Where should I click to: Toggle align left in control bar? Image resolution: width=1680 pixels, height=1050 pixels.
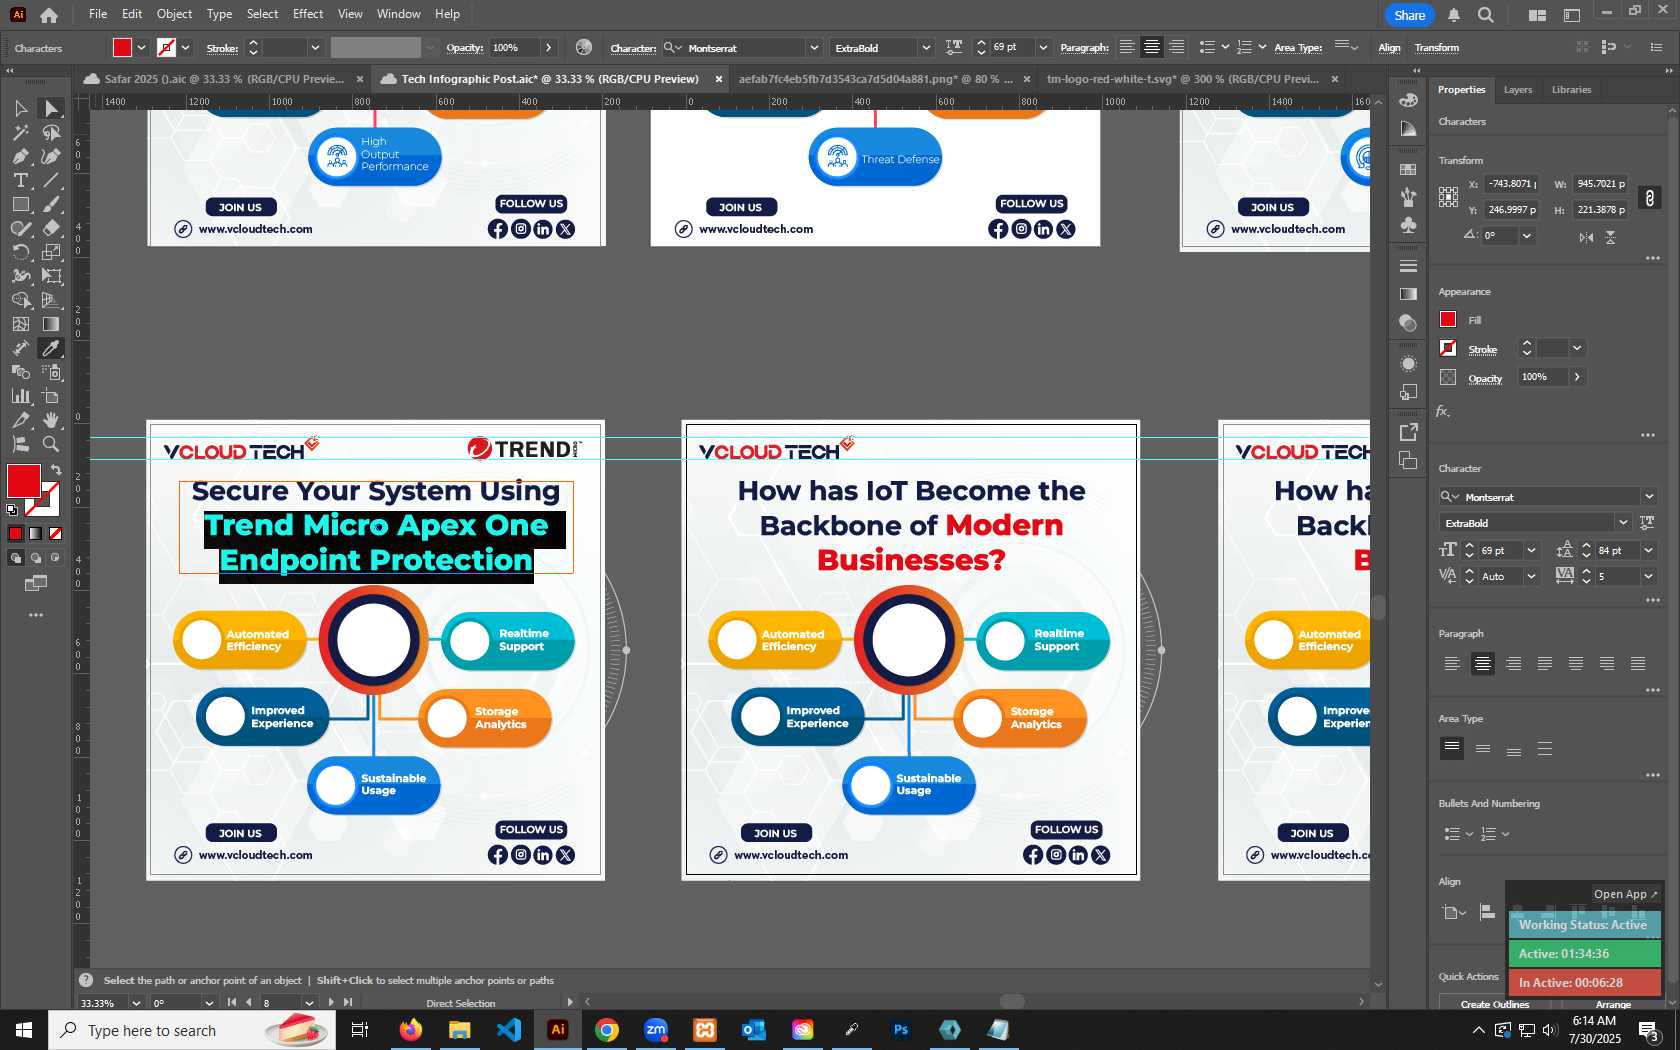click(x=1127, y=47)
